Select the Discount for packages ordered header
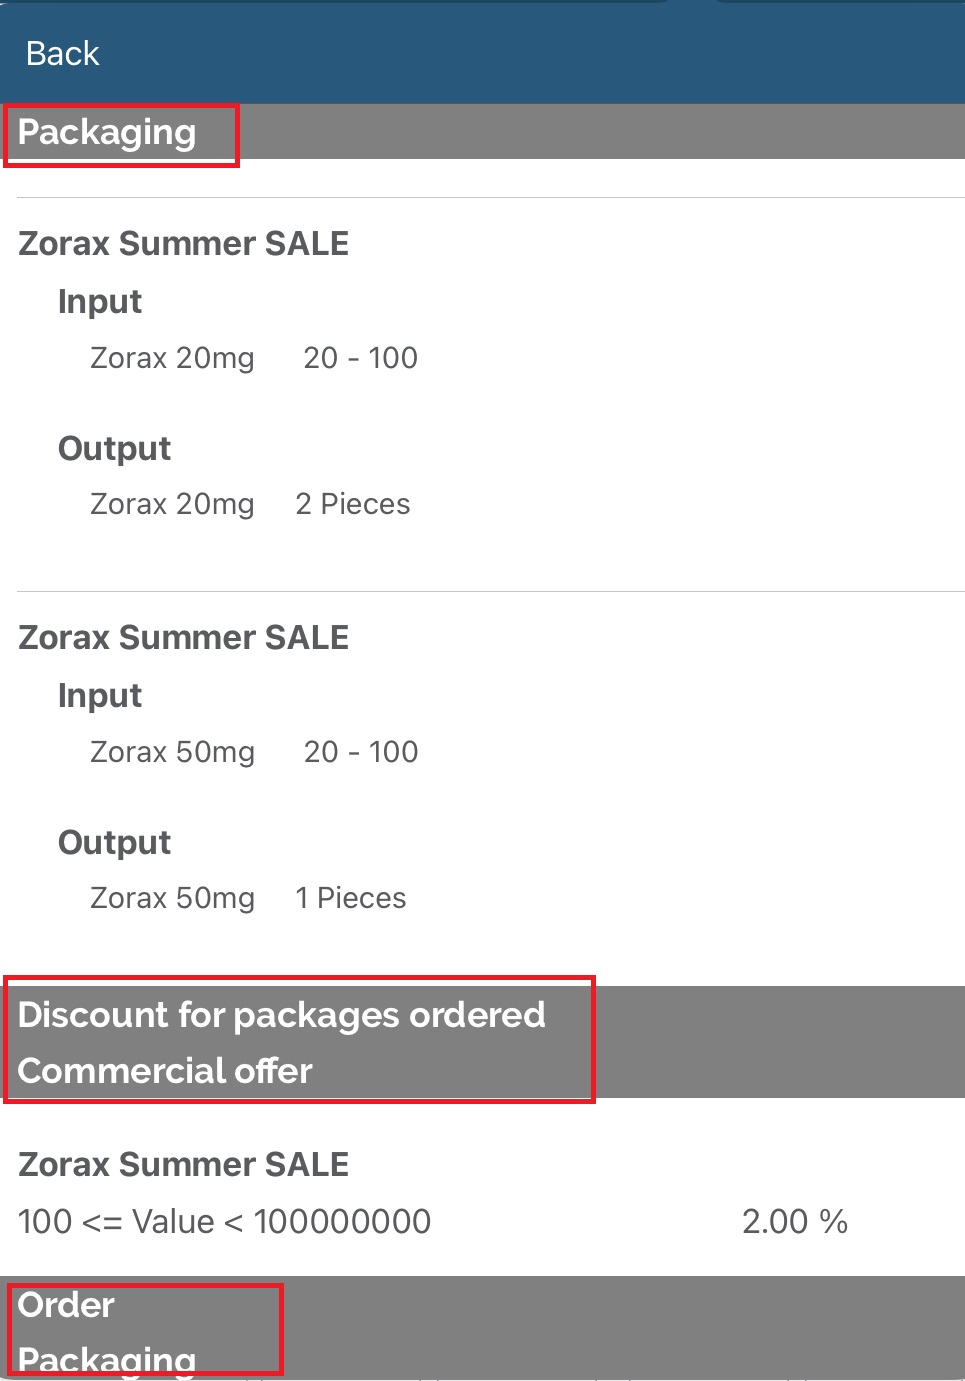 (282, 1015)
